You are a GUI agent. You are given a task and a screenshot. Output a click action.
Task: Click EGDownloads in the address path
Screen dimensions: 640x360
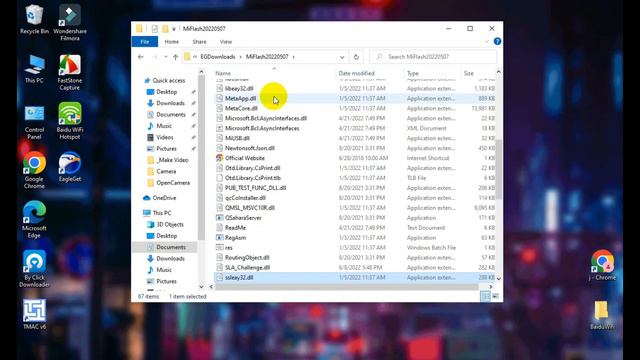coord(218,57)
